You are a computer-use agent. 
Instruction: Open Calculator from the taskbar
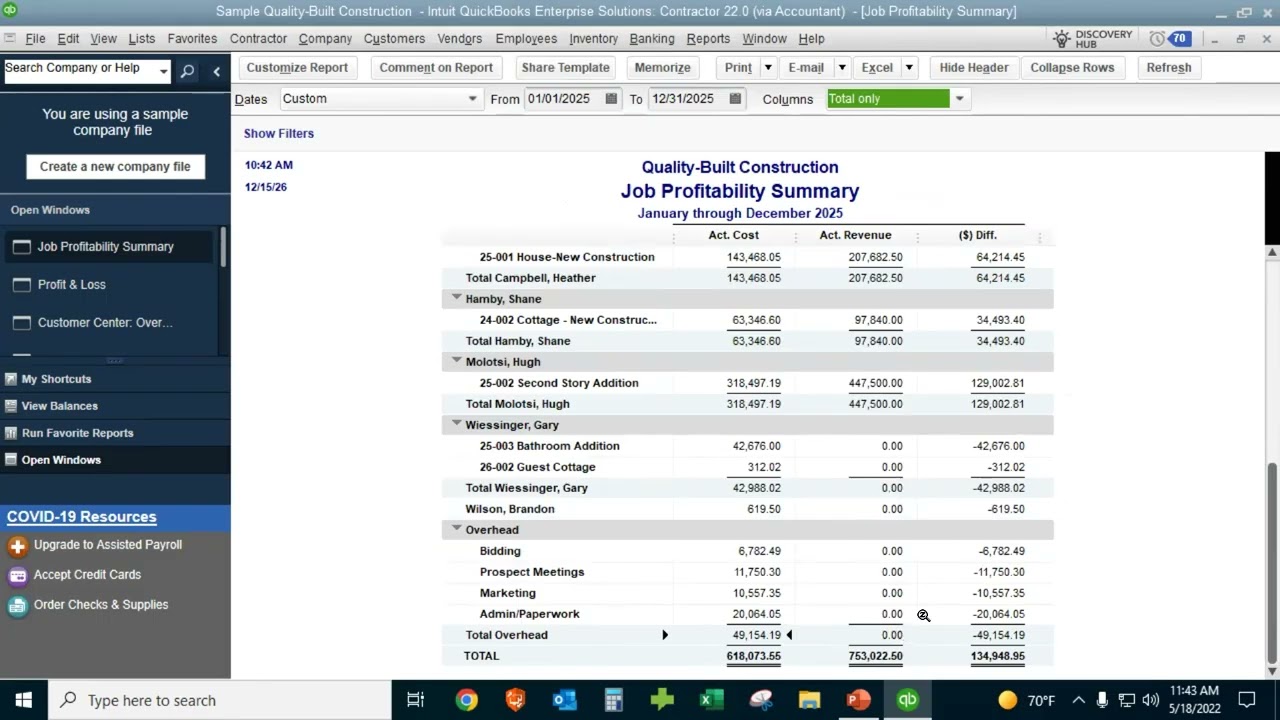point(613,700)
